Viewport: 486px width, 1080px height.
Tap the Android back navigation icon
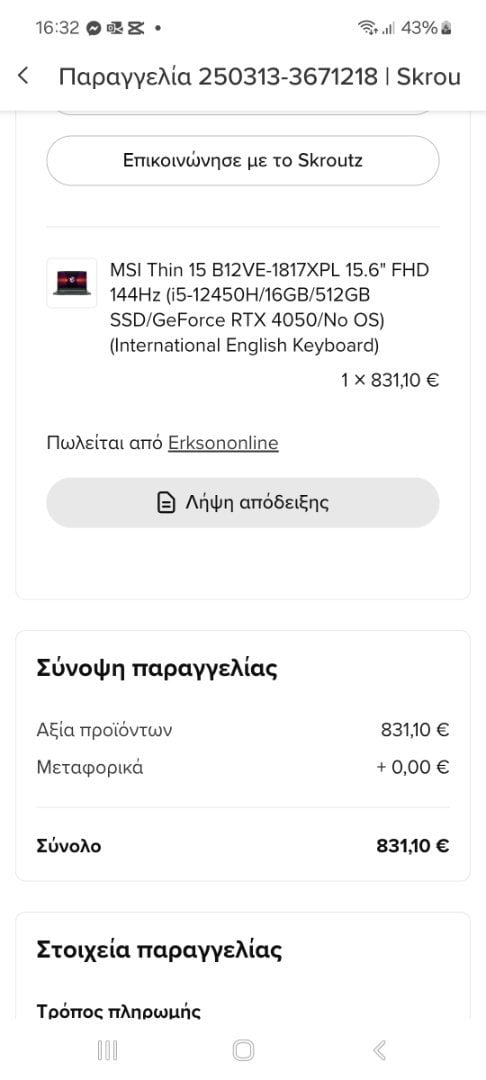tap(379, 1050)
